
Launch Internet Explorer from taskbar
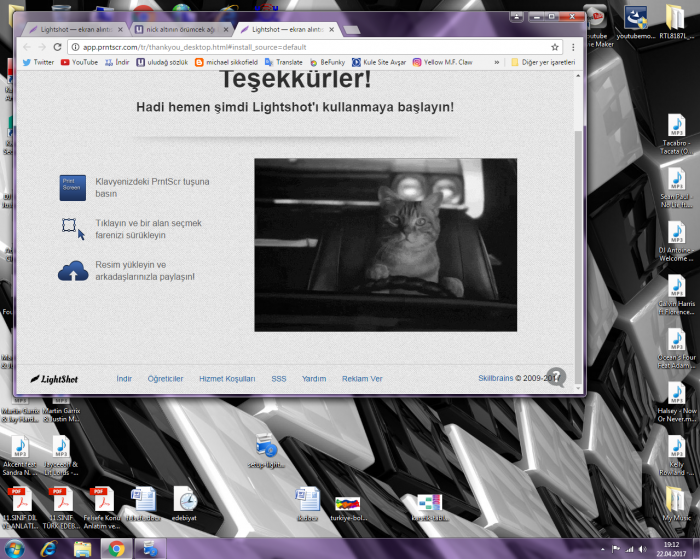click(48, 549)
